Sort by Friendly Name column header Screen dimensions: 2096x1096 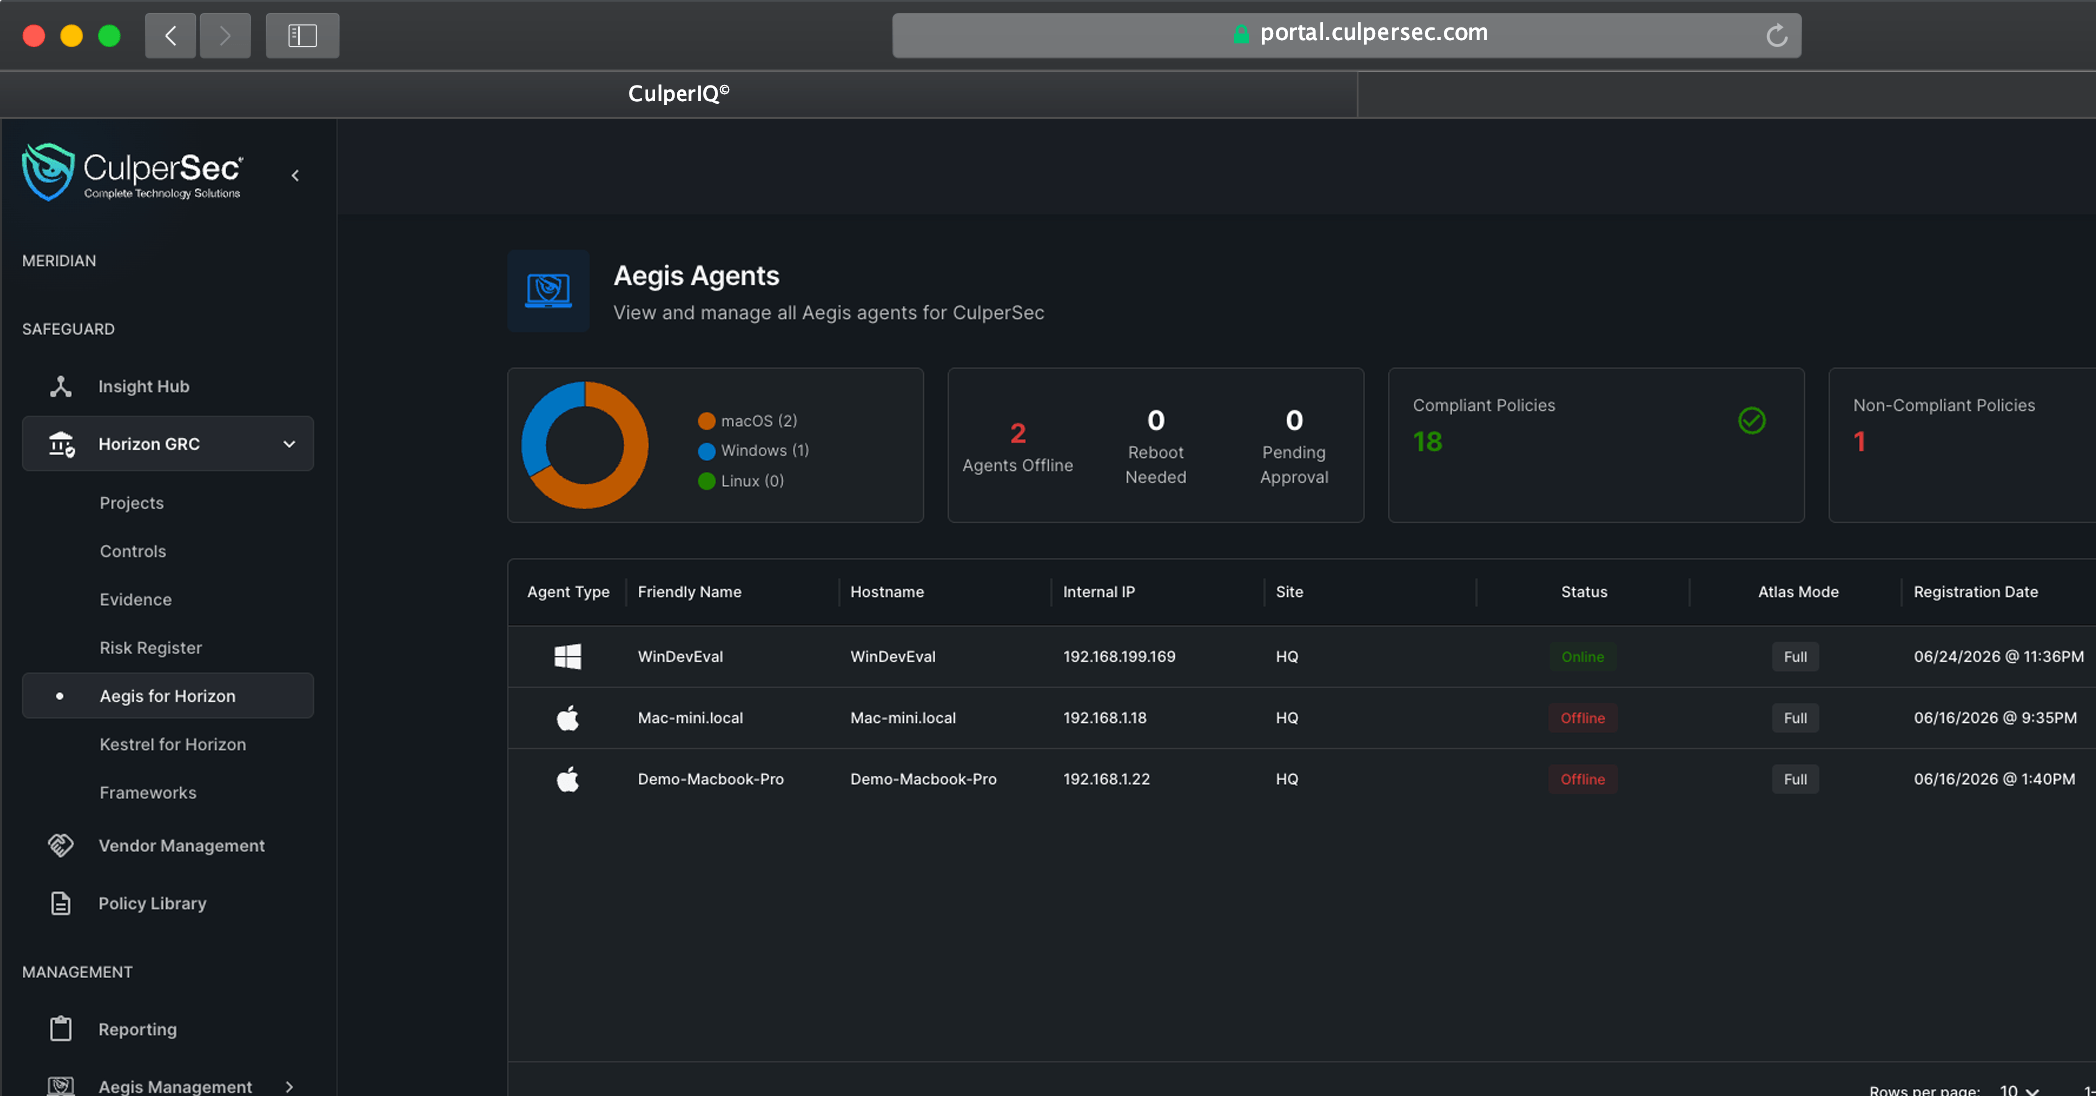click(x=690, y=592)
